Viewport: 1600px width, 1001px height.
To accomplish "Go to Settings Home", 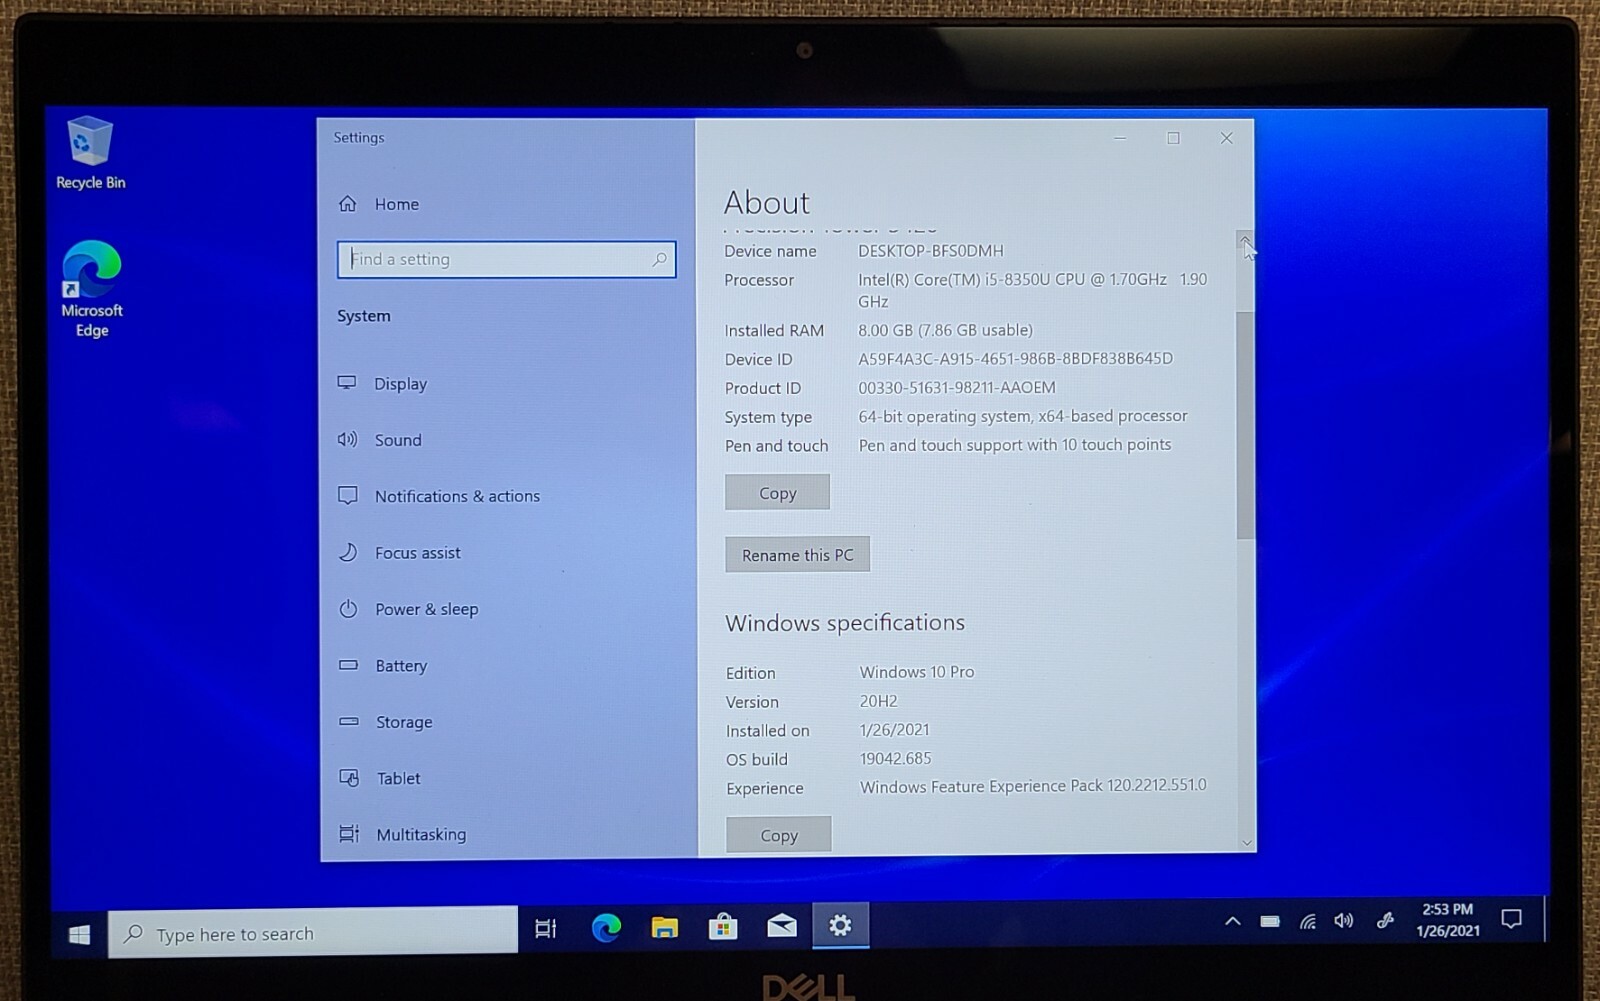I will (x=379, y=204).
